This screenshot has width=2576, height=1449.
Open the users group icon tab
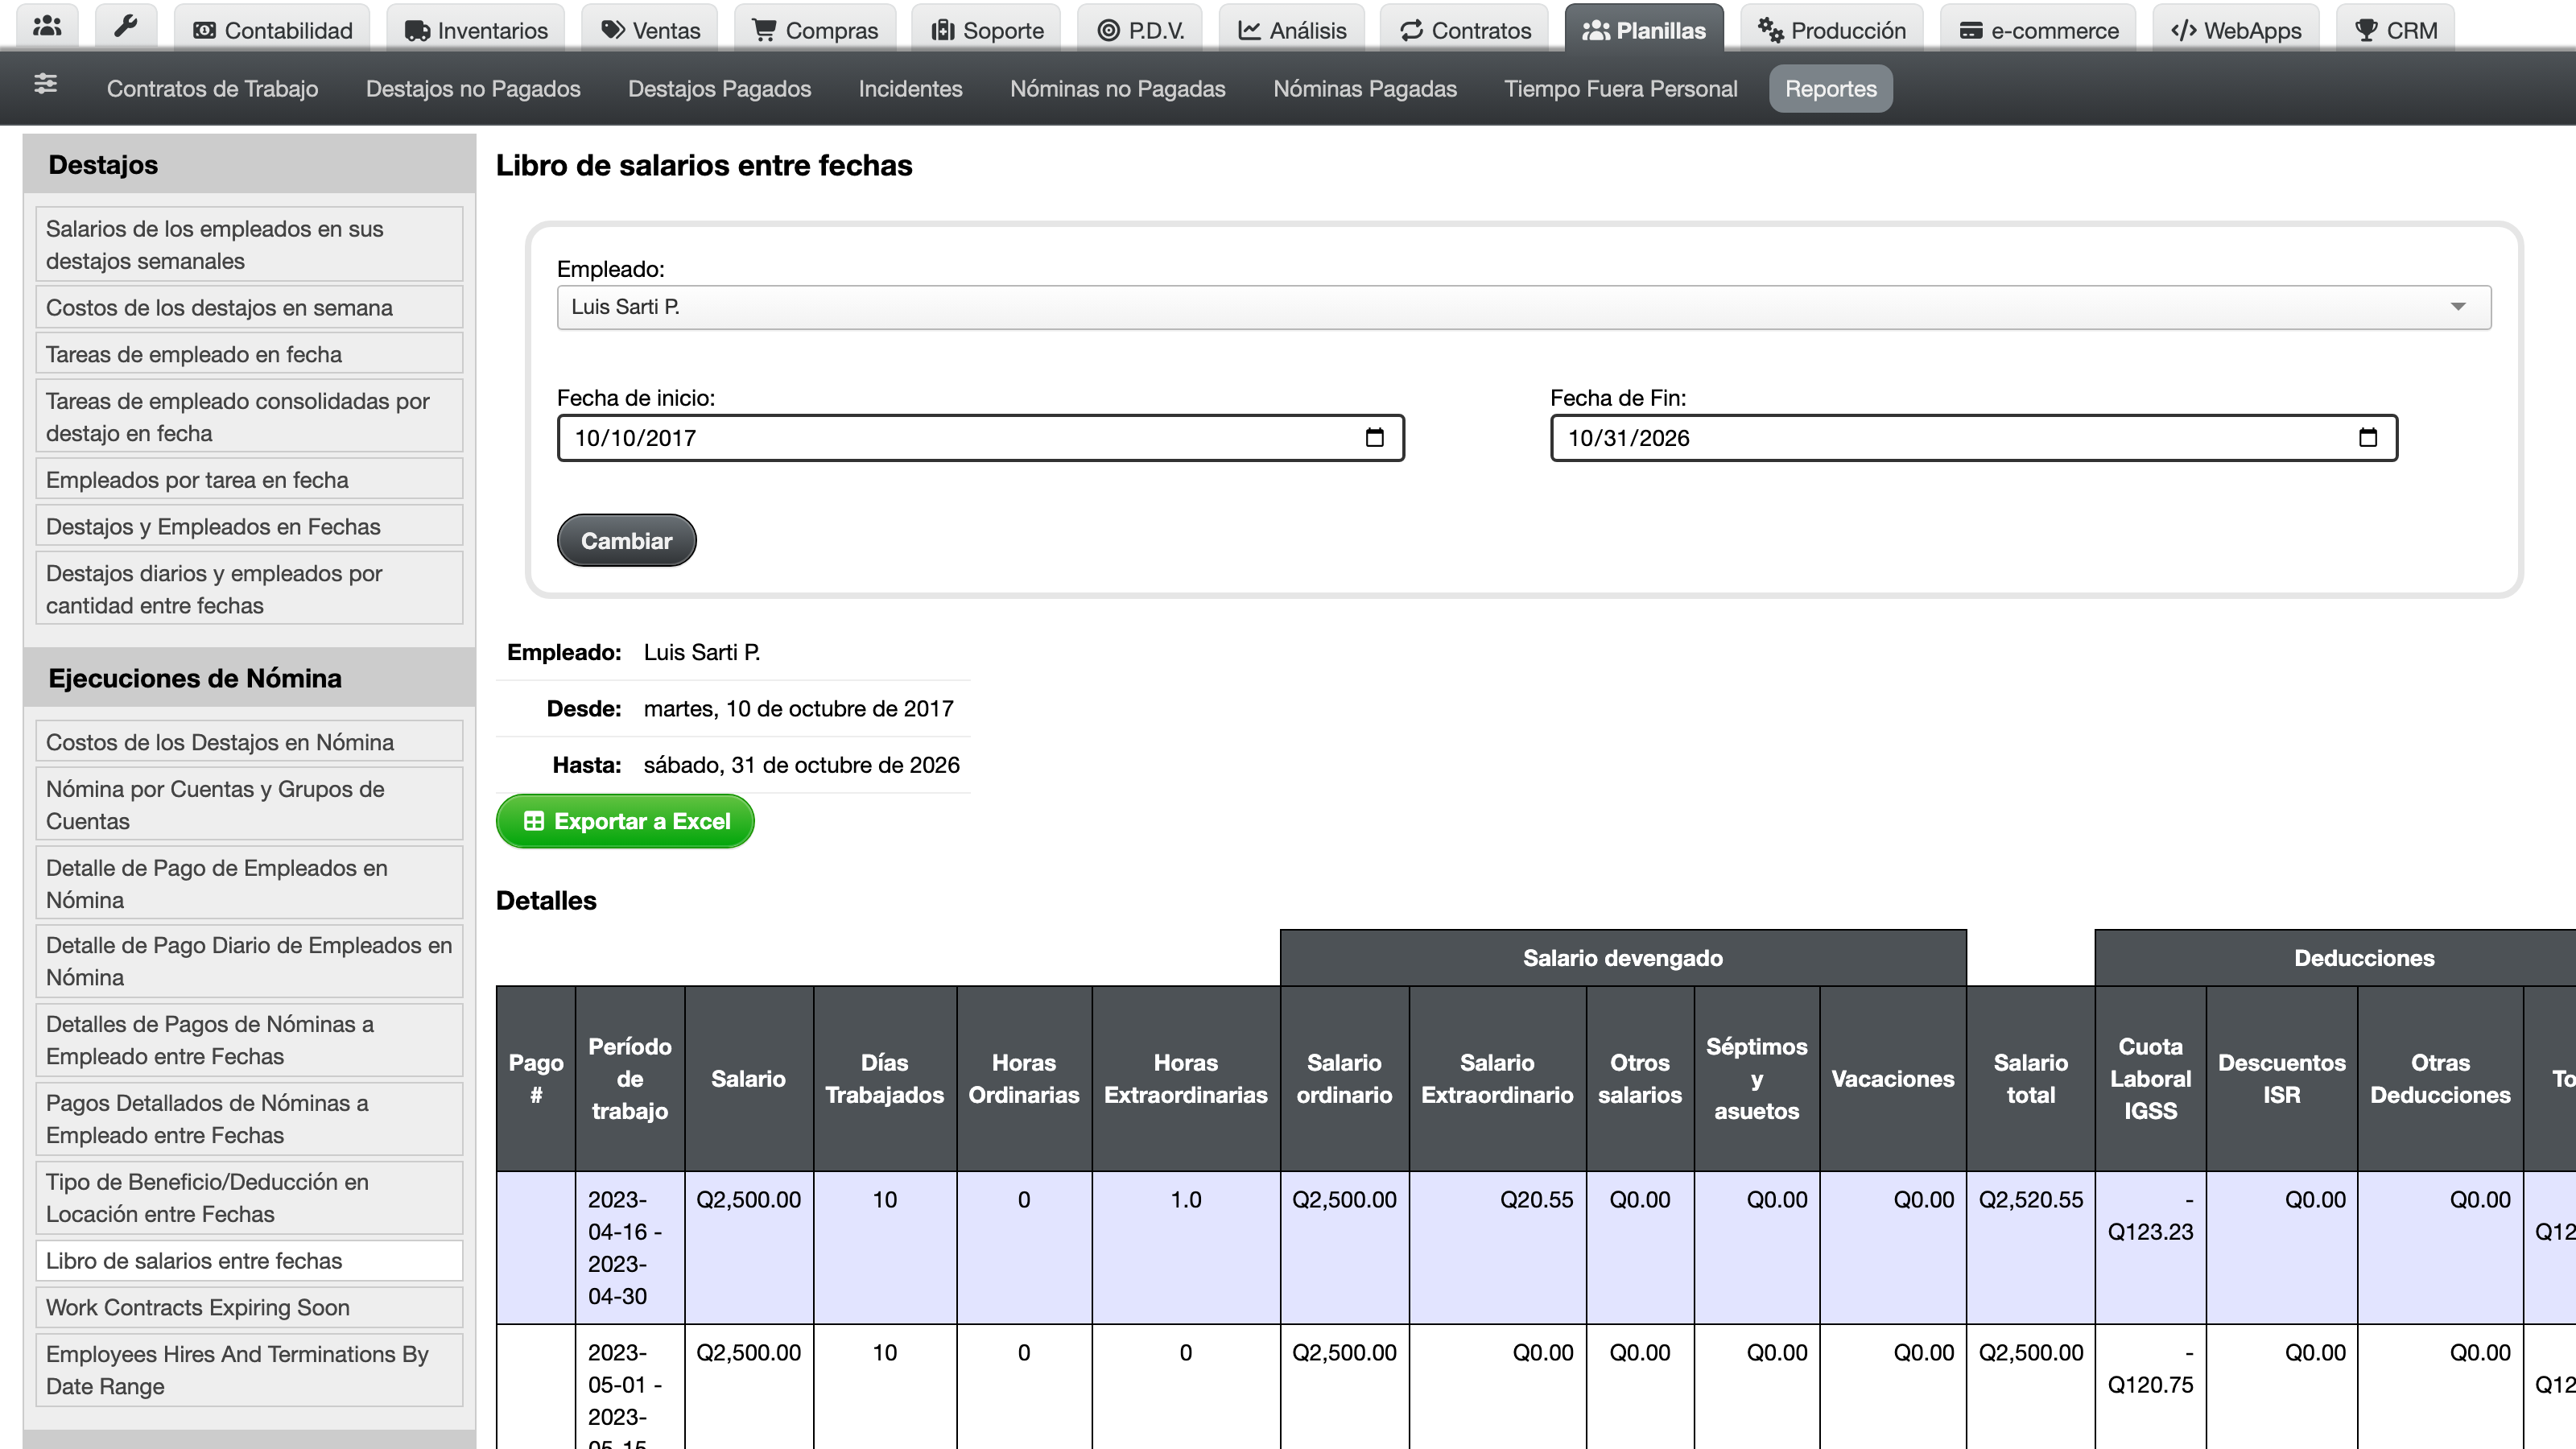[x=47, y=28]
